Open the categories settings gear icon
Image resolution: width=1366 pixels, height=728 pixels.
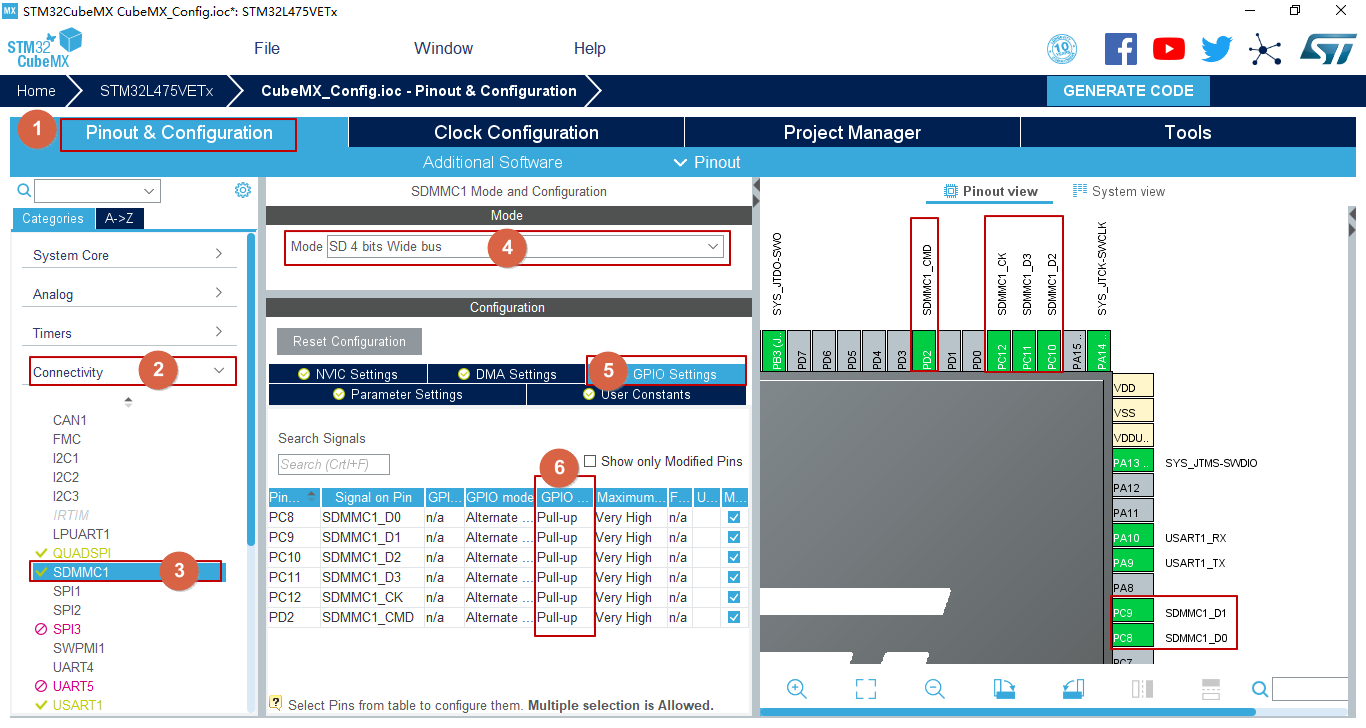tap(243, 190)
